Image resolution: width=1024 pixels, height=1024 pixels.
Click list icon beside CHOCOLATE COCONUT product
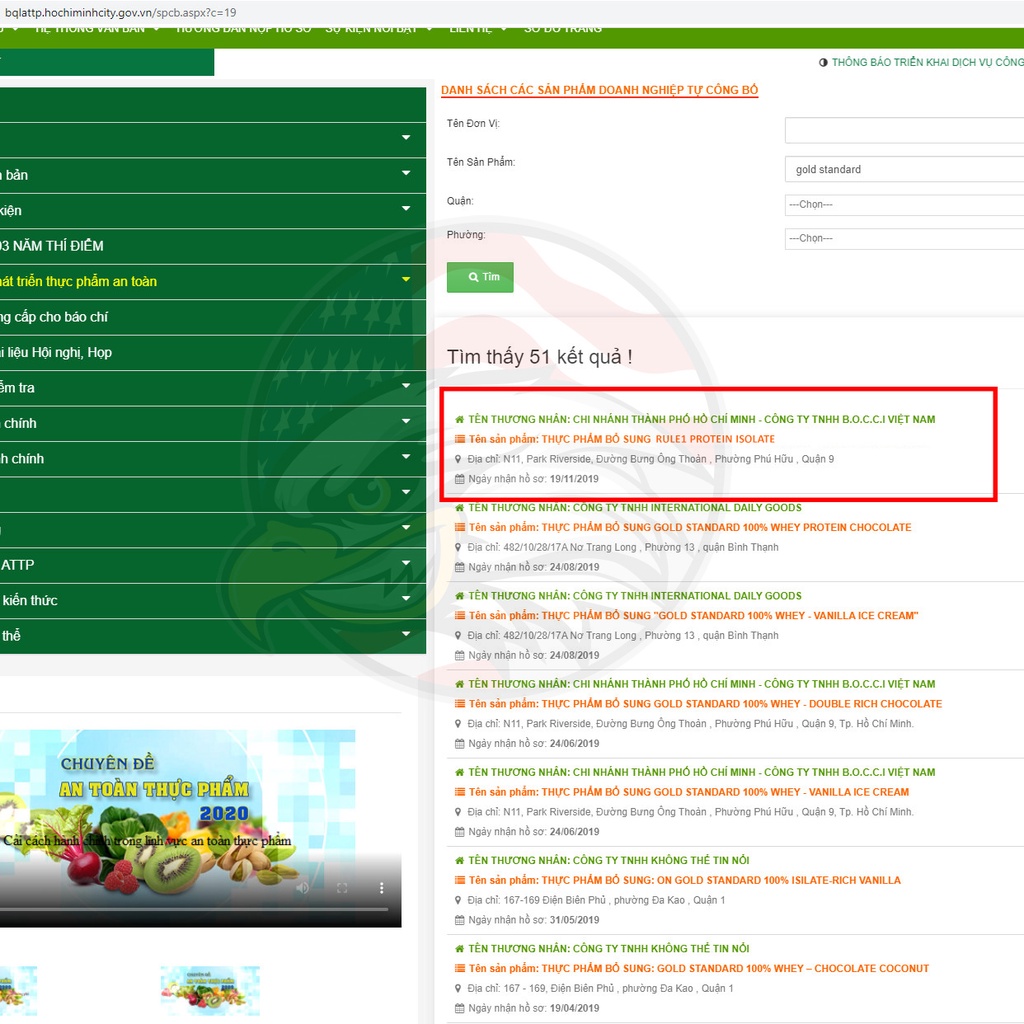point(460,968)
